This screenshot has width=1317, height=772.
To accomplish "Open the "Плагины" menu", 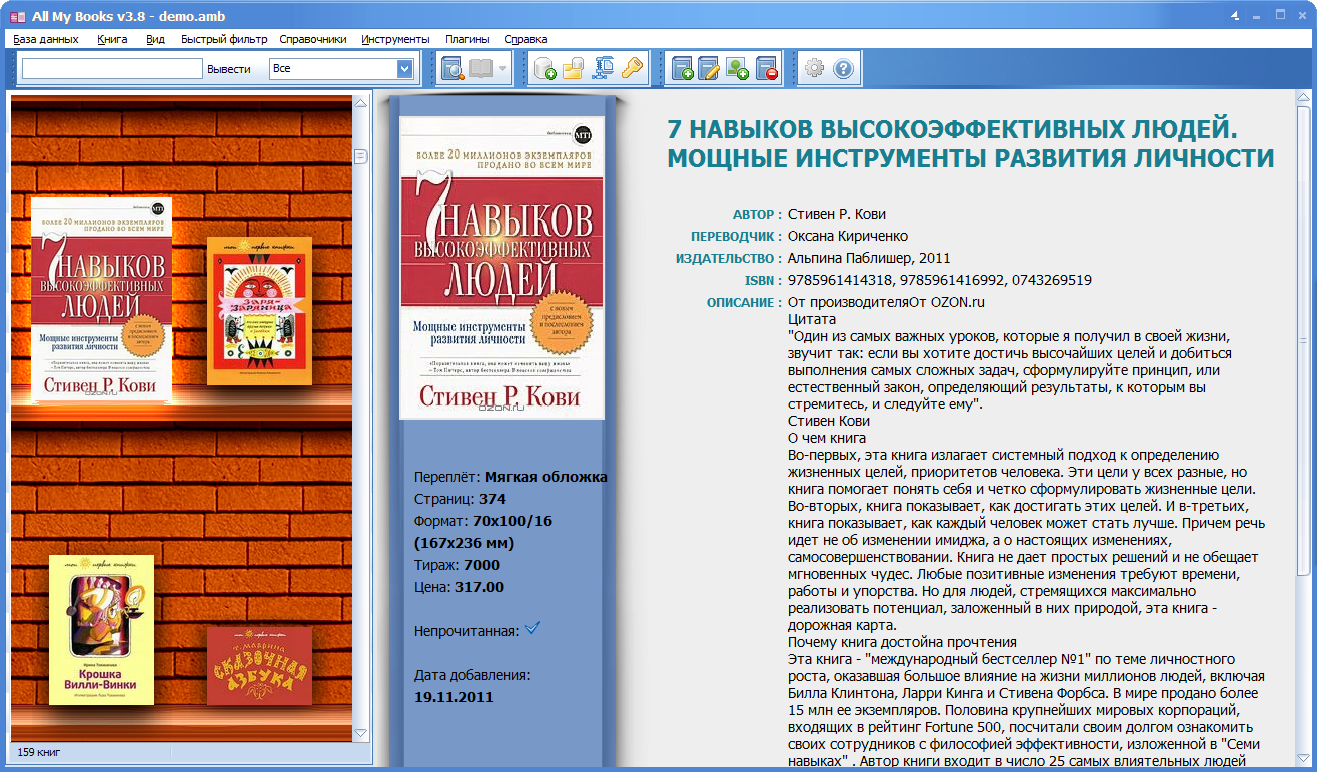I will point(467,39).
